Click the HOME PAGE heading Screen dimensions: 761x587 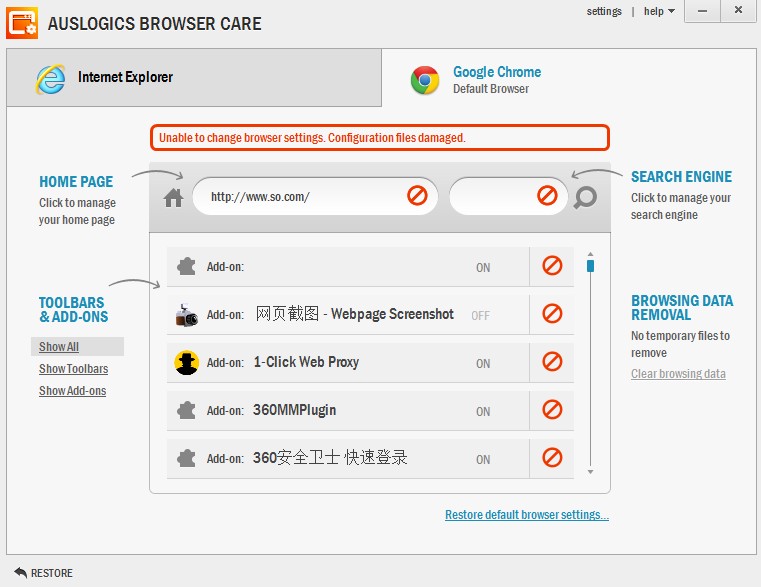pyautogui.click(x=76, y=182)
